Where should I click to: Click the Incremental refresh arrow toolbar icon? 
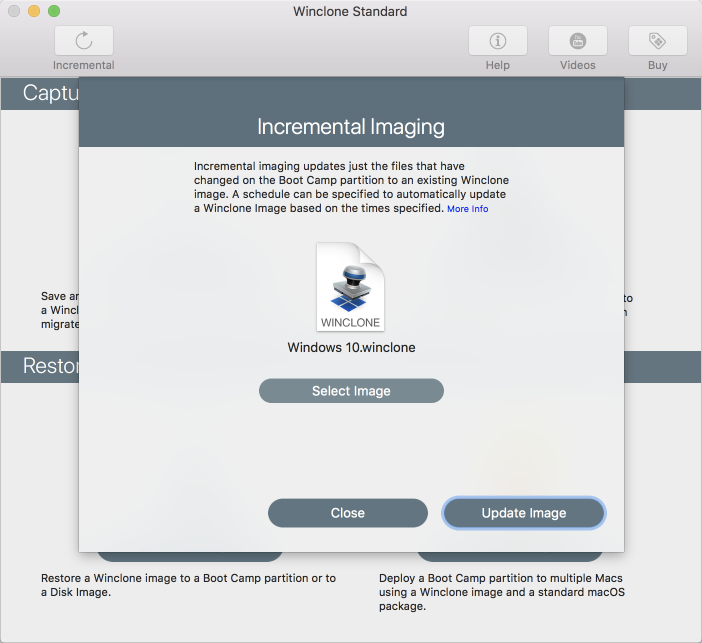(x=84, y=41)
